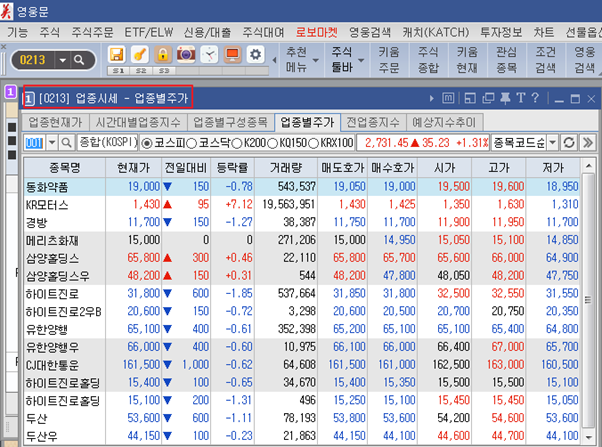This screenshot has width=602, height=447.
Task: Select the 코스닥 radio button
Action: [x=191, y=143]
